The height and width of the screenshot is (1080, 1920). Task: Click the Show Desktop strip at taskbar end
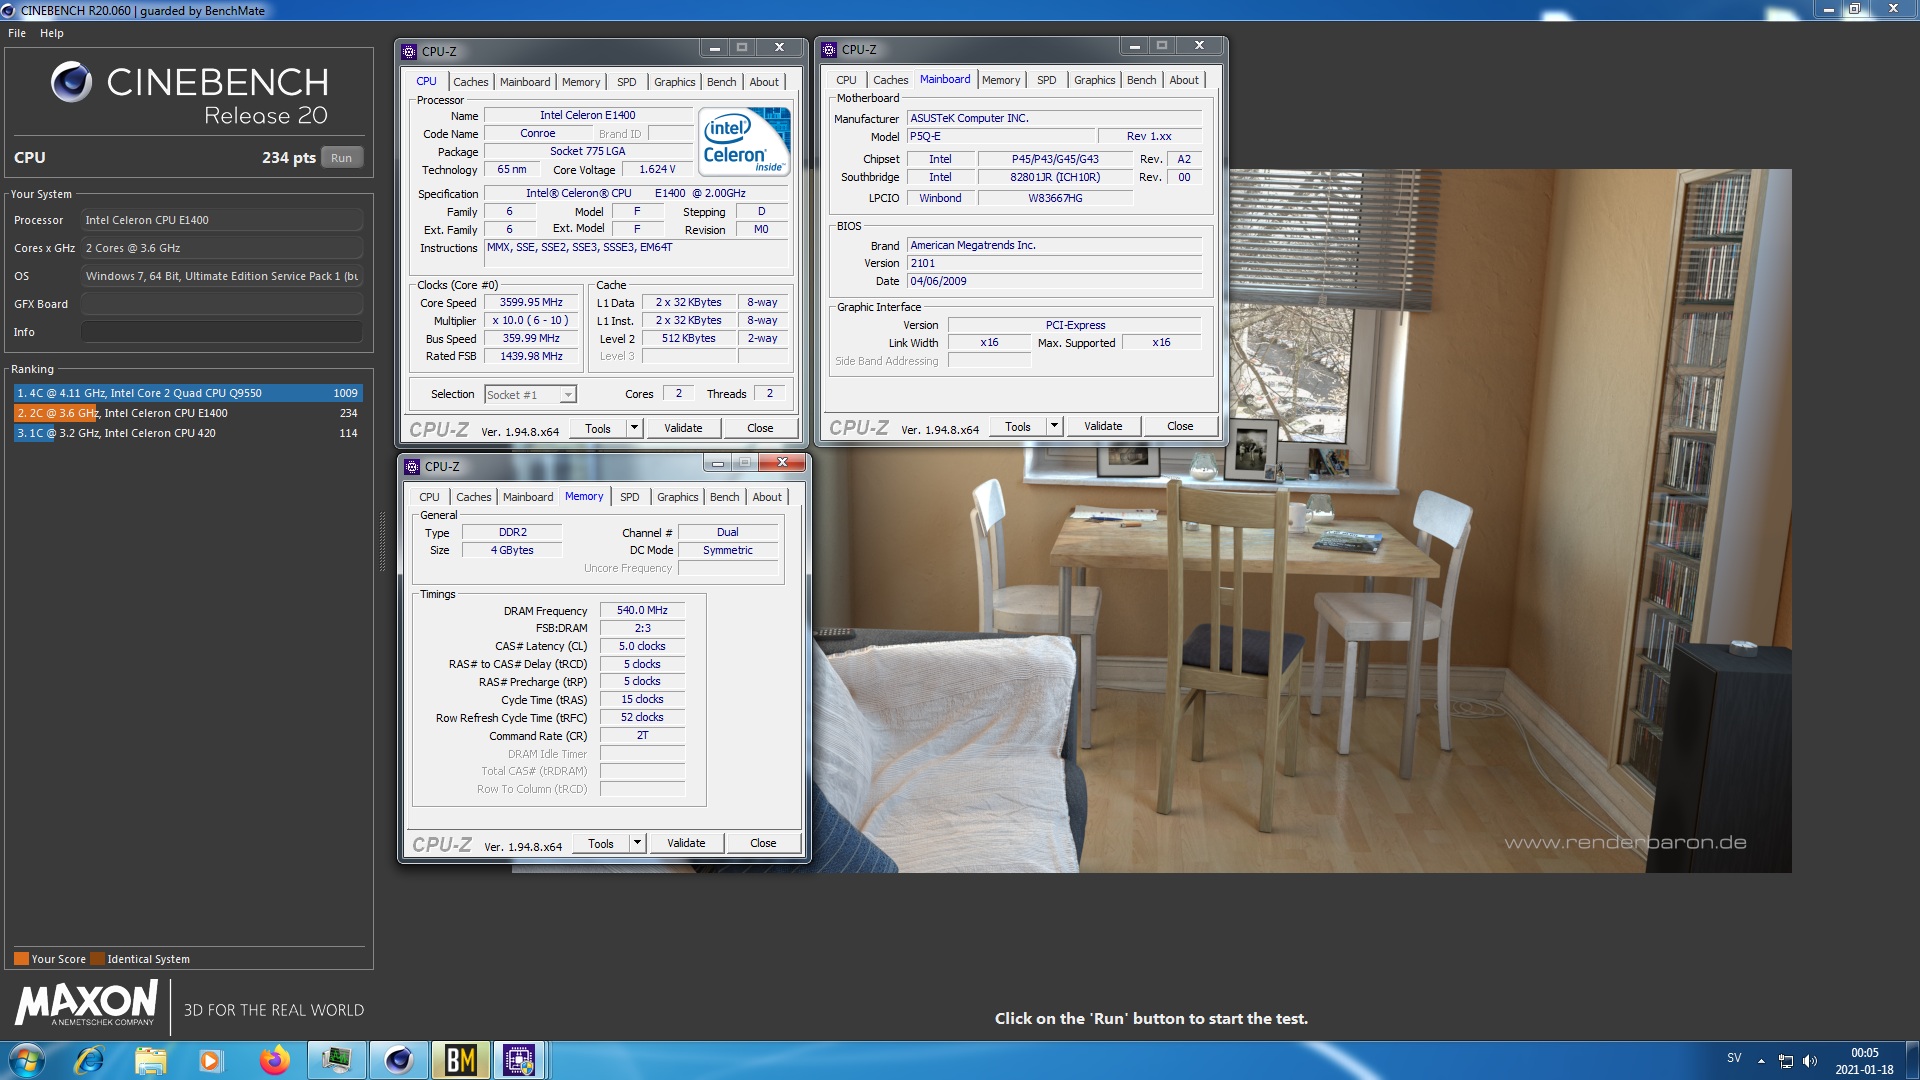(x=1912, y=1060)
